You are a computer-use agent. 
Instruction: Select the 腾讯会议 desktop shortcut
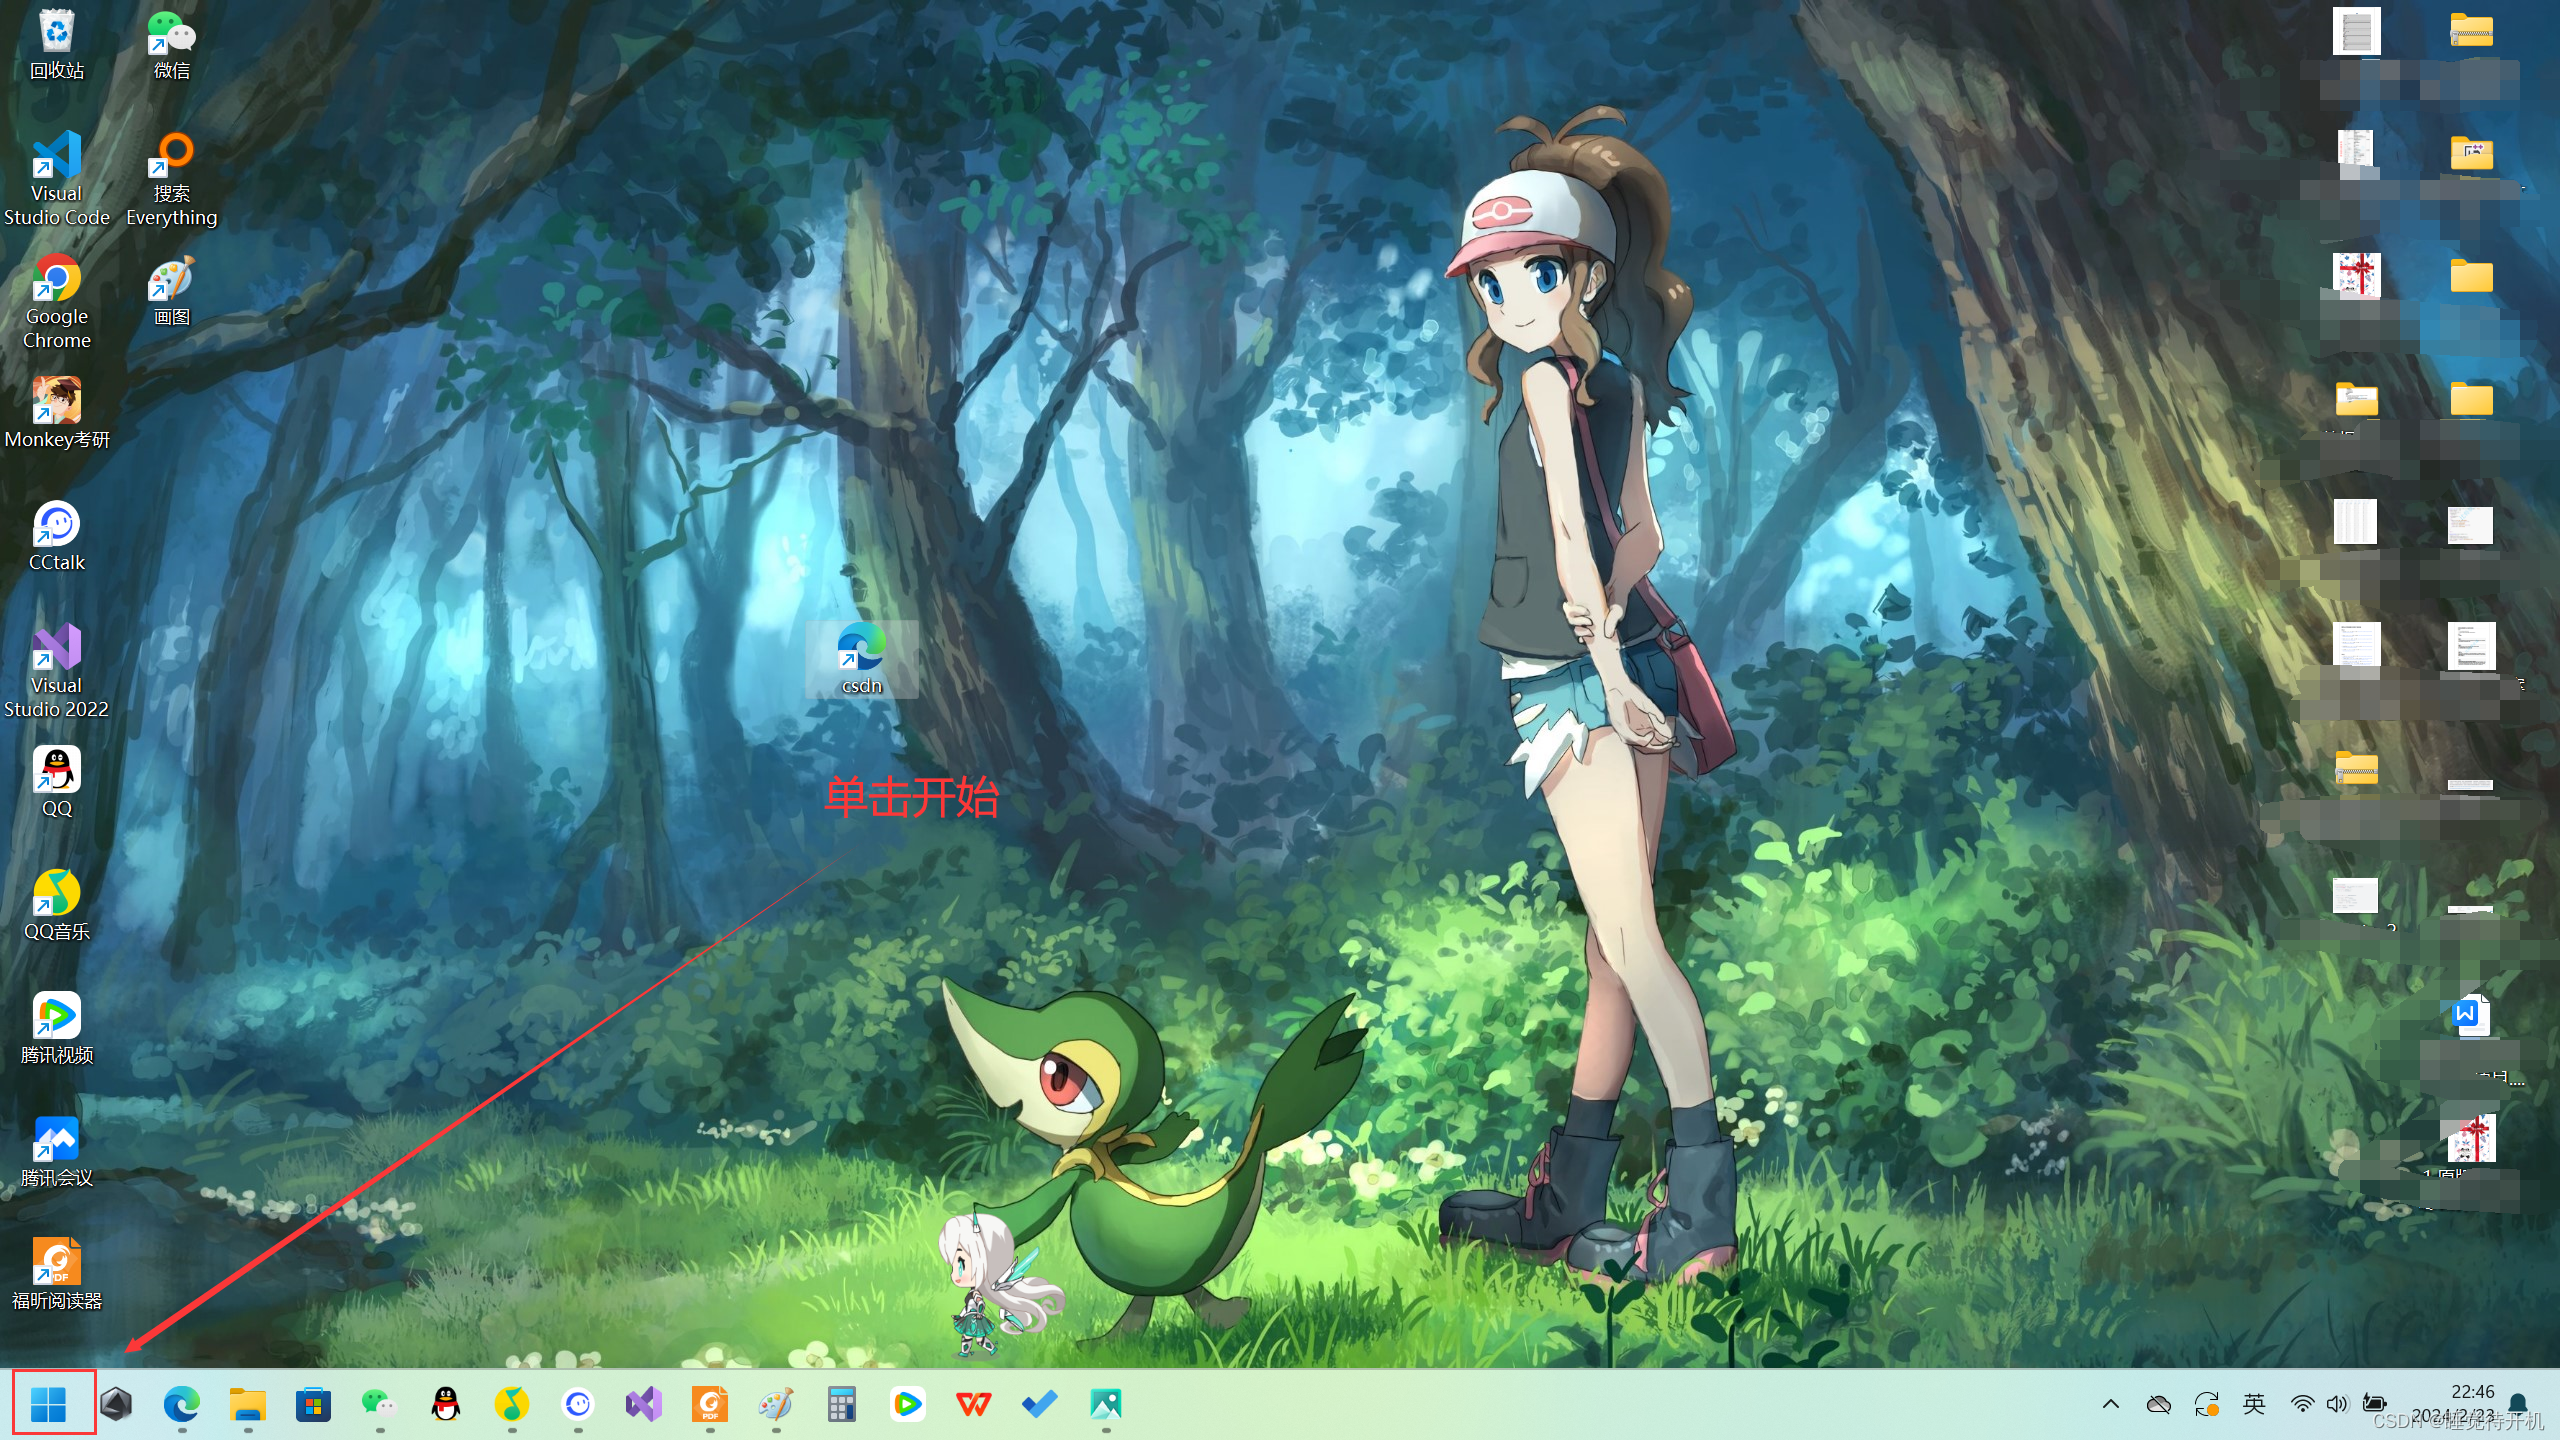click(x=57, y=1151)
